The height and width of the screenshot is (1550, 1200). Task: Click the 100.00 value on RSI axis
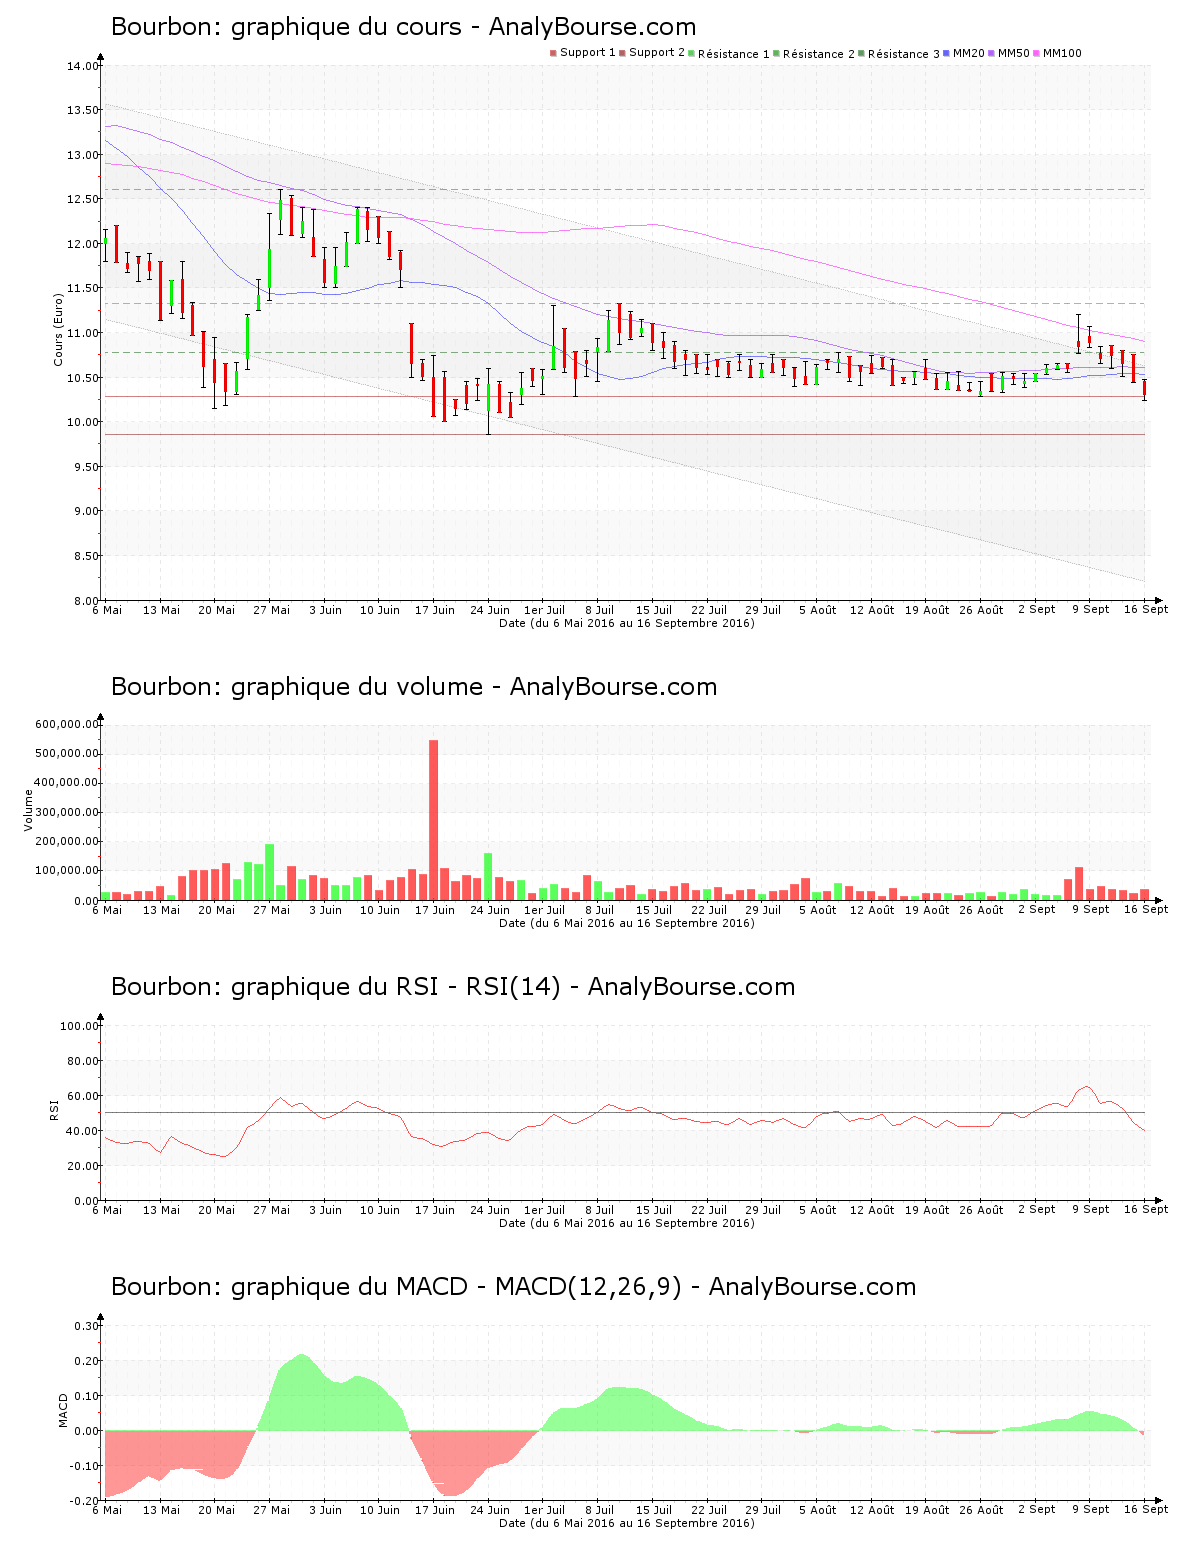[x=80, y=1026]
